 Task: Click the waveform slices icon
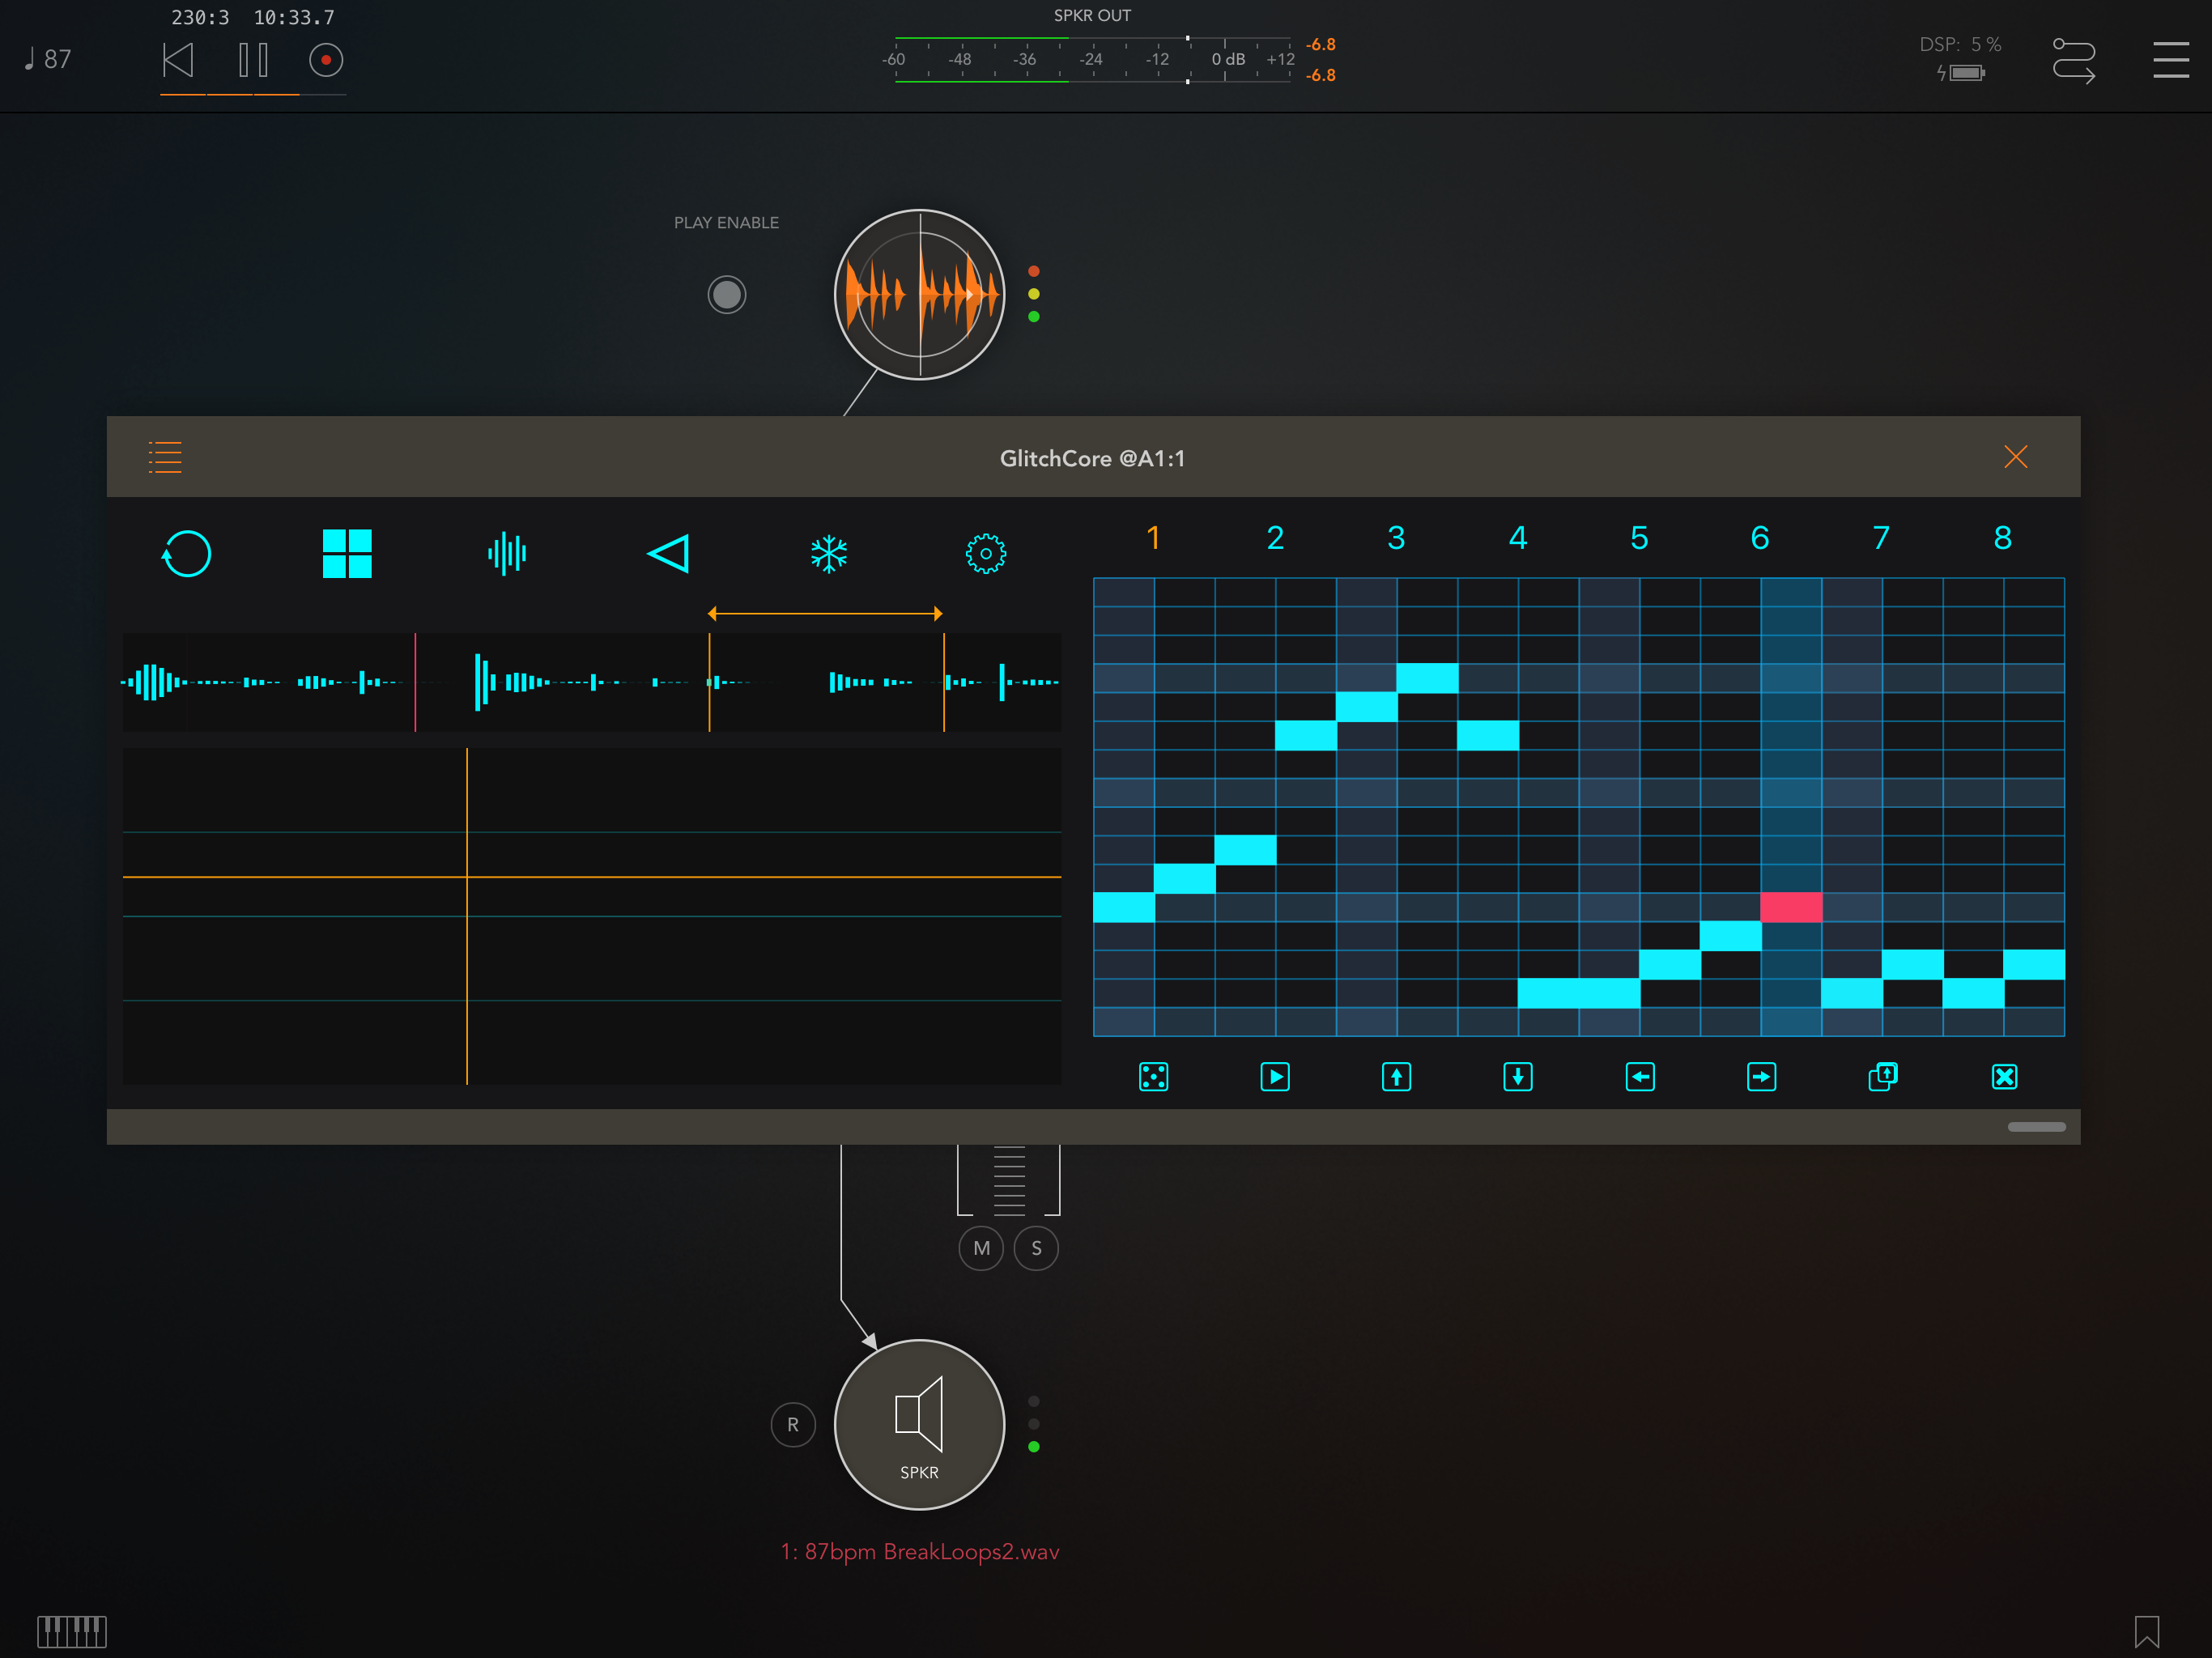pos(507,554)
